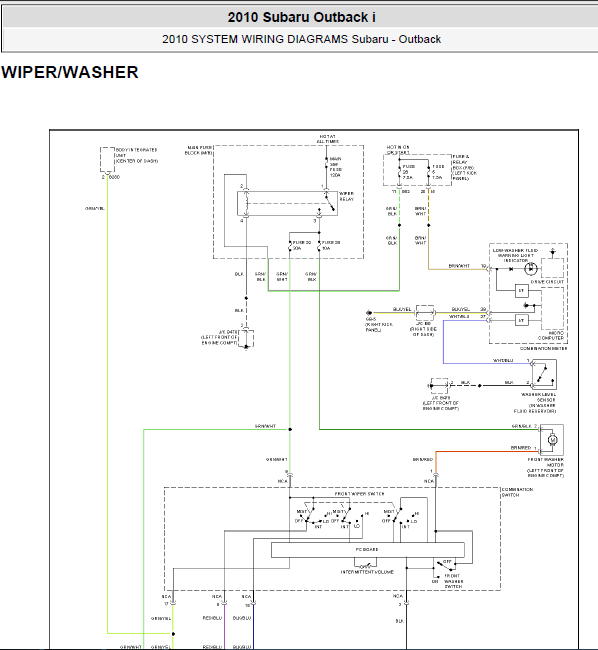Click the body integrated unit dashed box
This screenshot has width=598, height=650.
(107, 159)
